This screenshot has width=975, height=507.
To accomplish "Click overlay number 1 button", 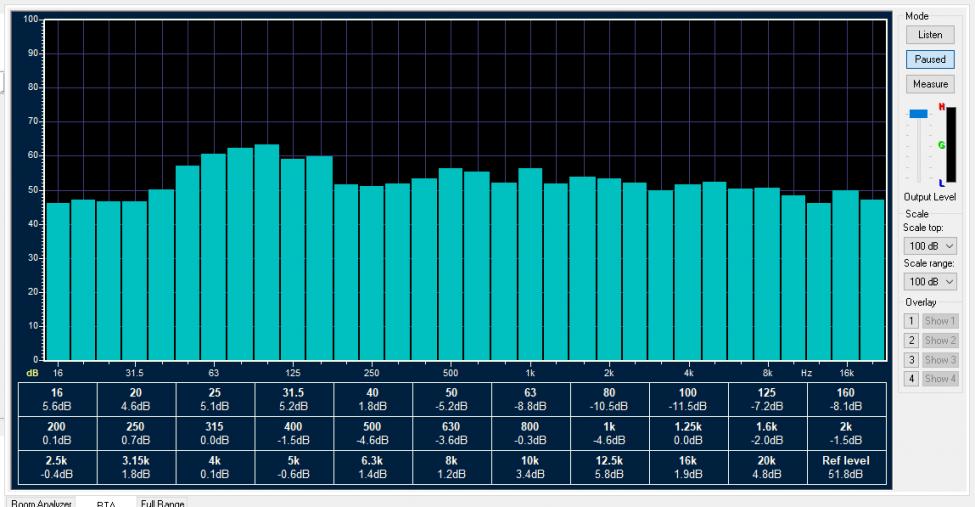I will pyautogui.click(x=911, y=321).
